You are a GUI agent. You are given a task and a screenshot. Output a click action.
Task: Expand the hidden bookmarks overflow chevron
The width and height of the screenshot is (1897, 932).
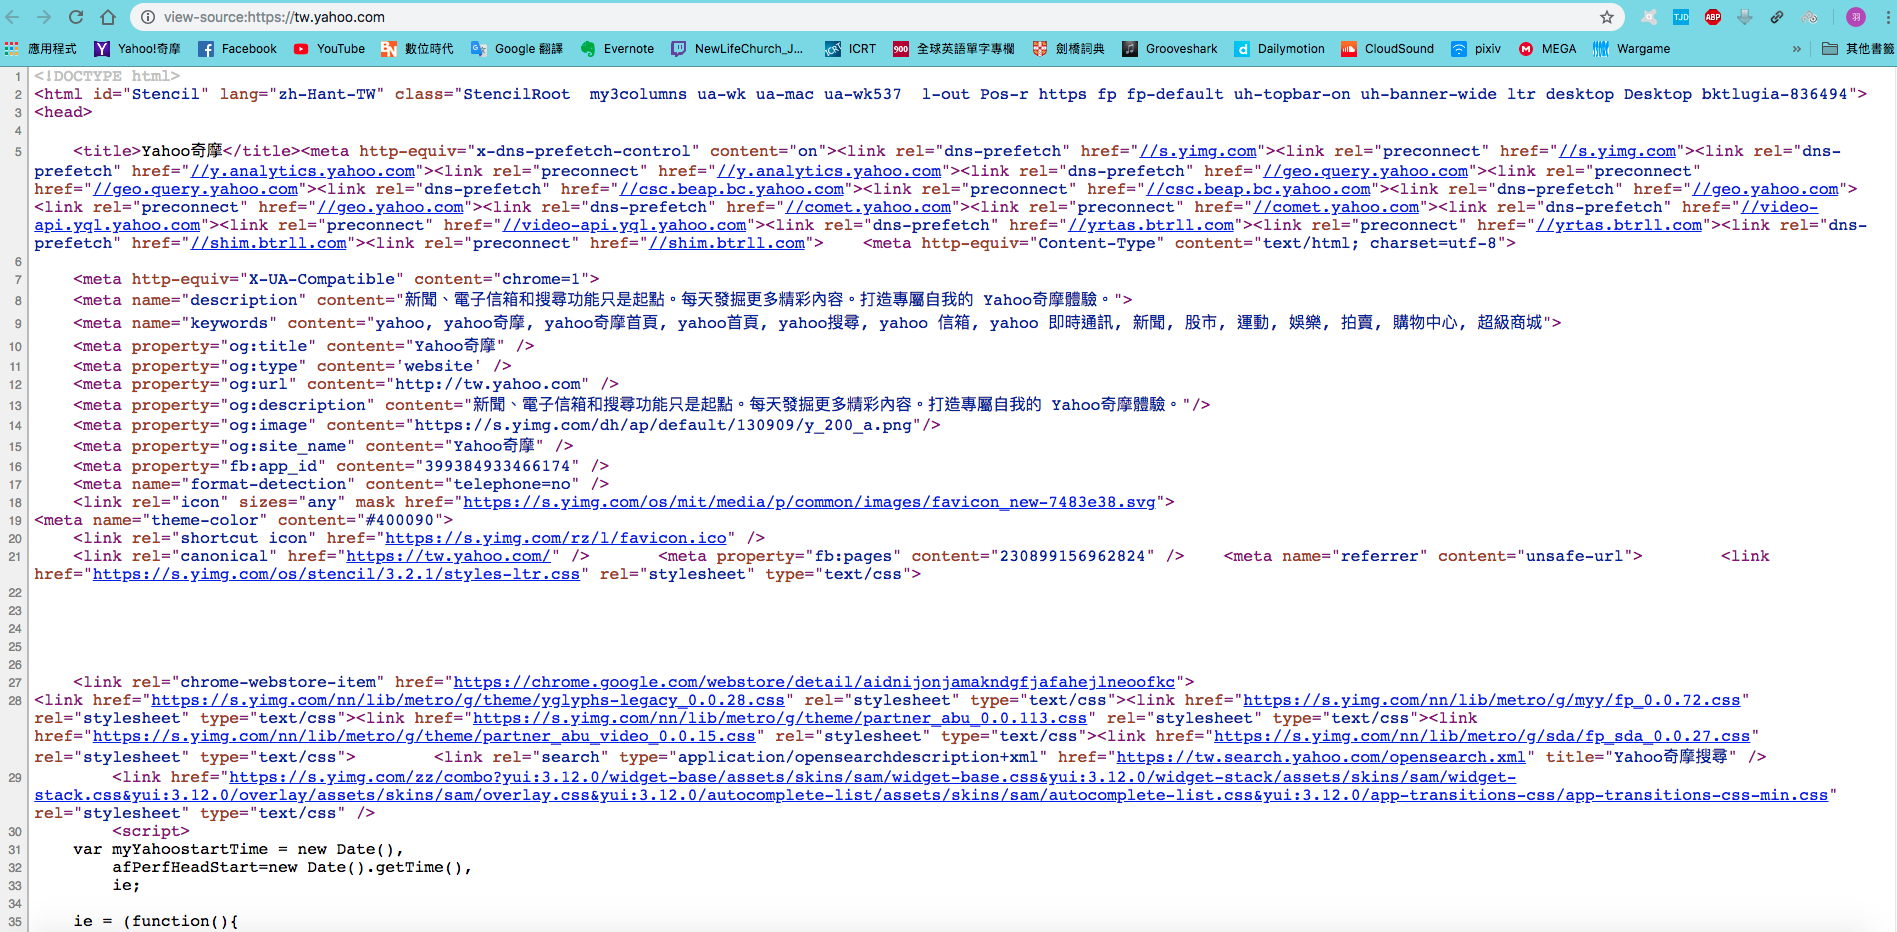tap(1796, 48)
